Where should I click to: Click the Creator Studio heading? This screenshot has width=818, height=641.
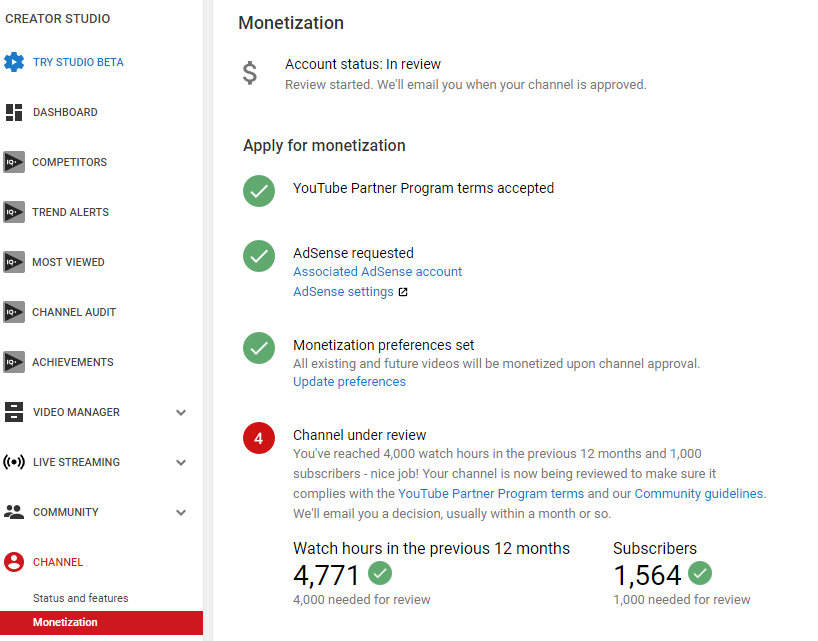(x=57, y=19)
